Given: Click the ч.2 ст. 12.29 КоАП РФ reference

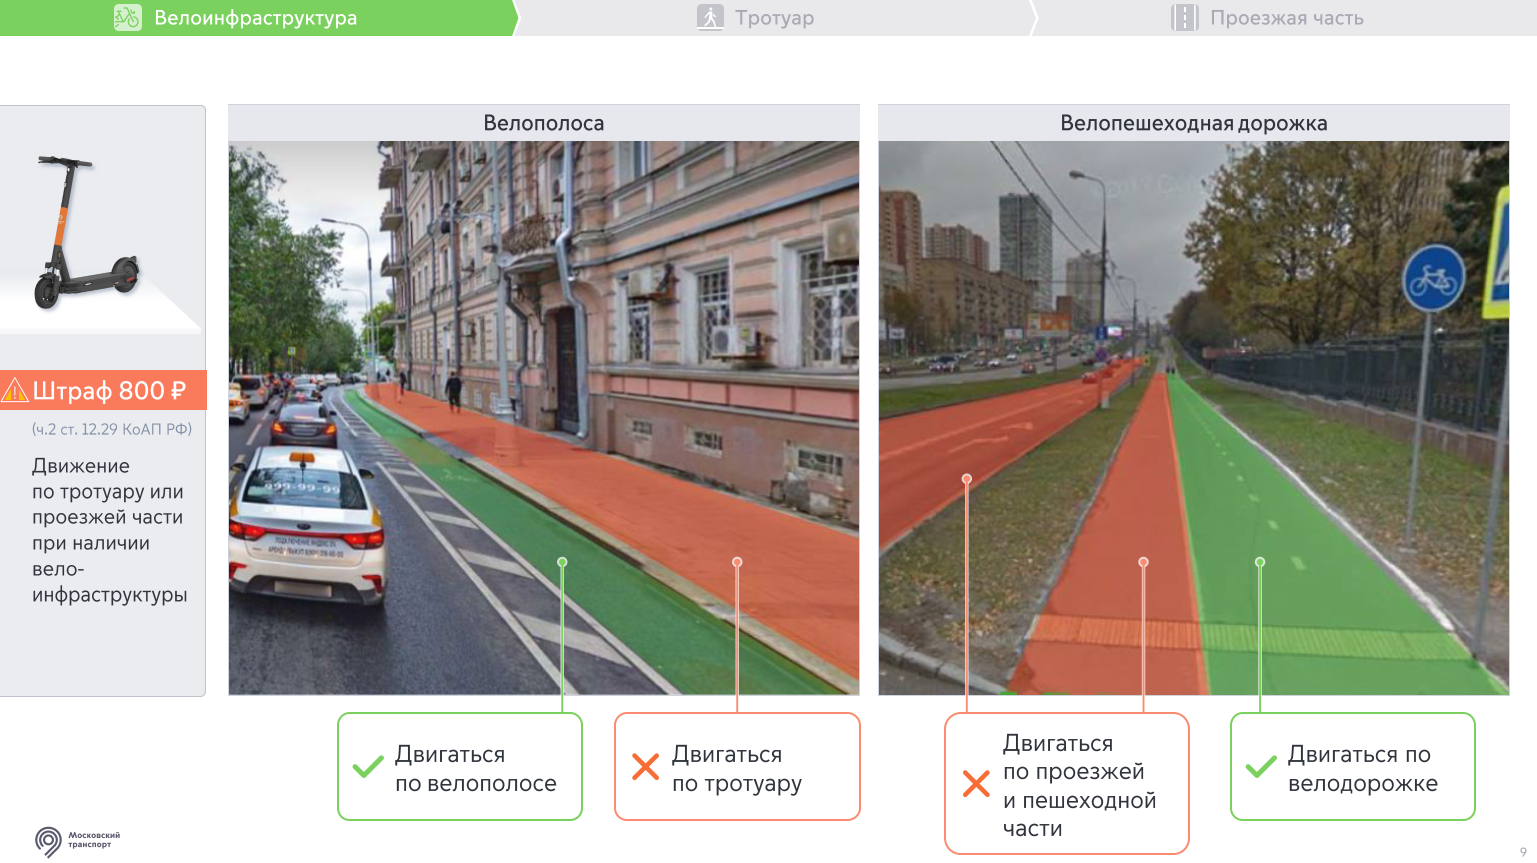Looking at the screenshot, I should tap(112, 429).
